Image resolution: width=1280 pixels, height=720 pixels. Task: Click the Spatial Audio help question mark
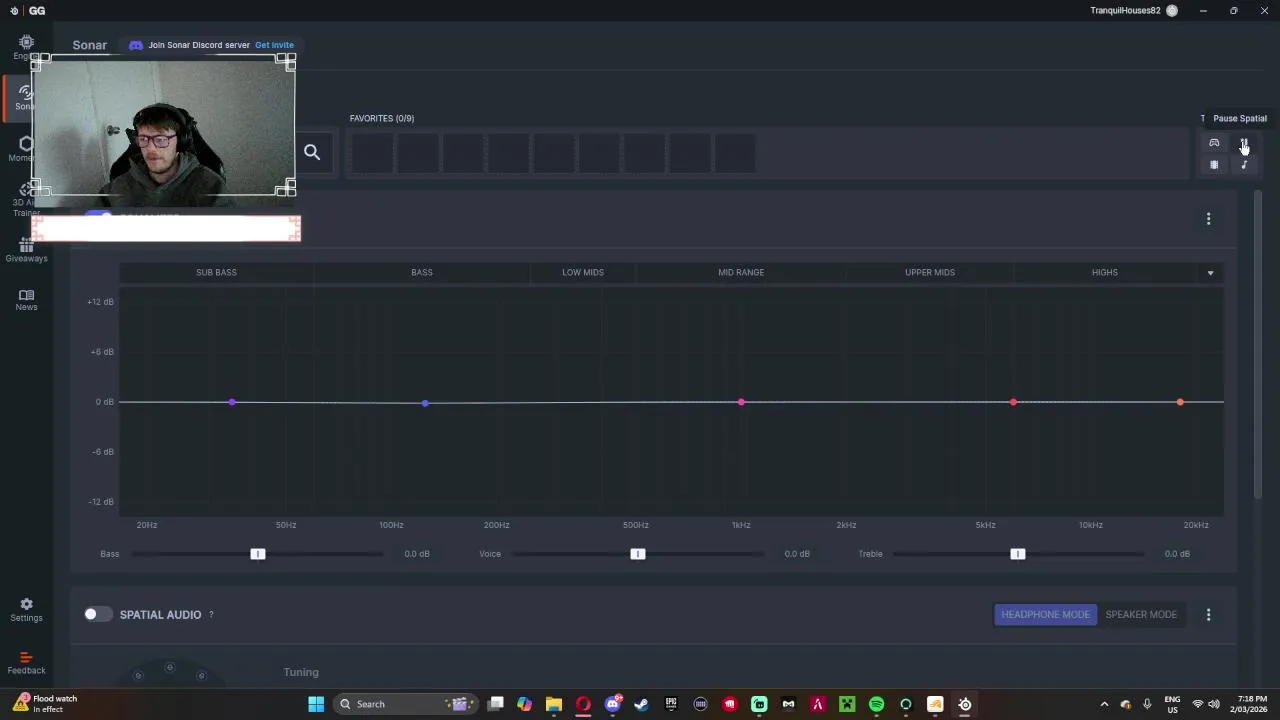(211, 615)
